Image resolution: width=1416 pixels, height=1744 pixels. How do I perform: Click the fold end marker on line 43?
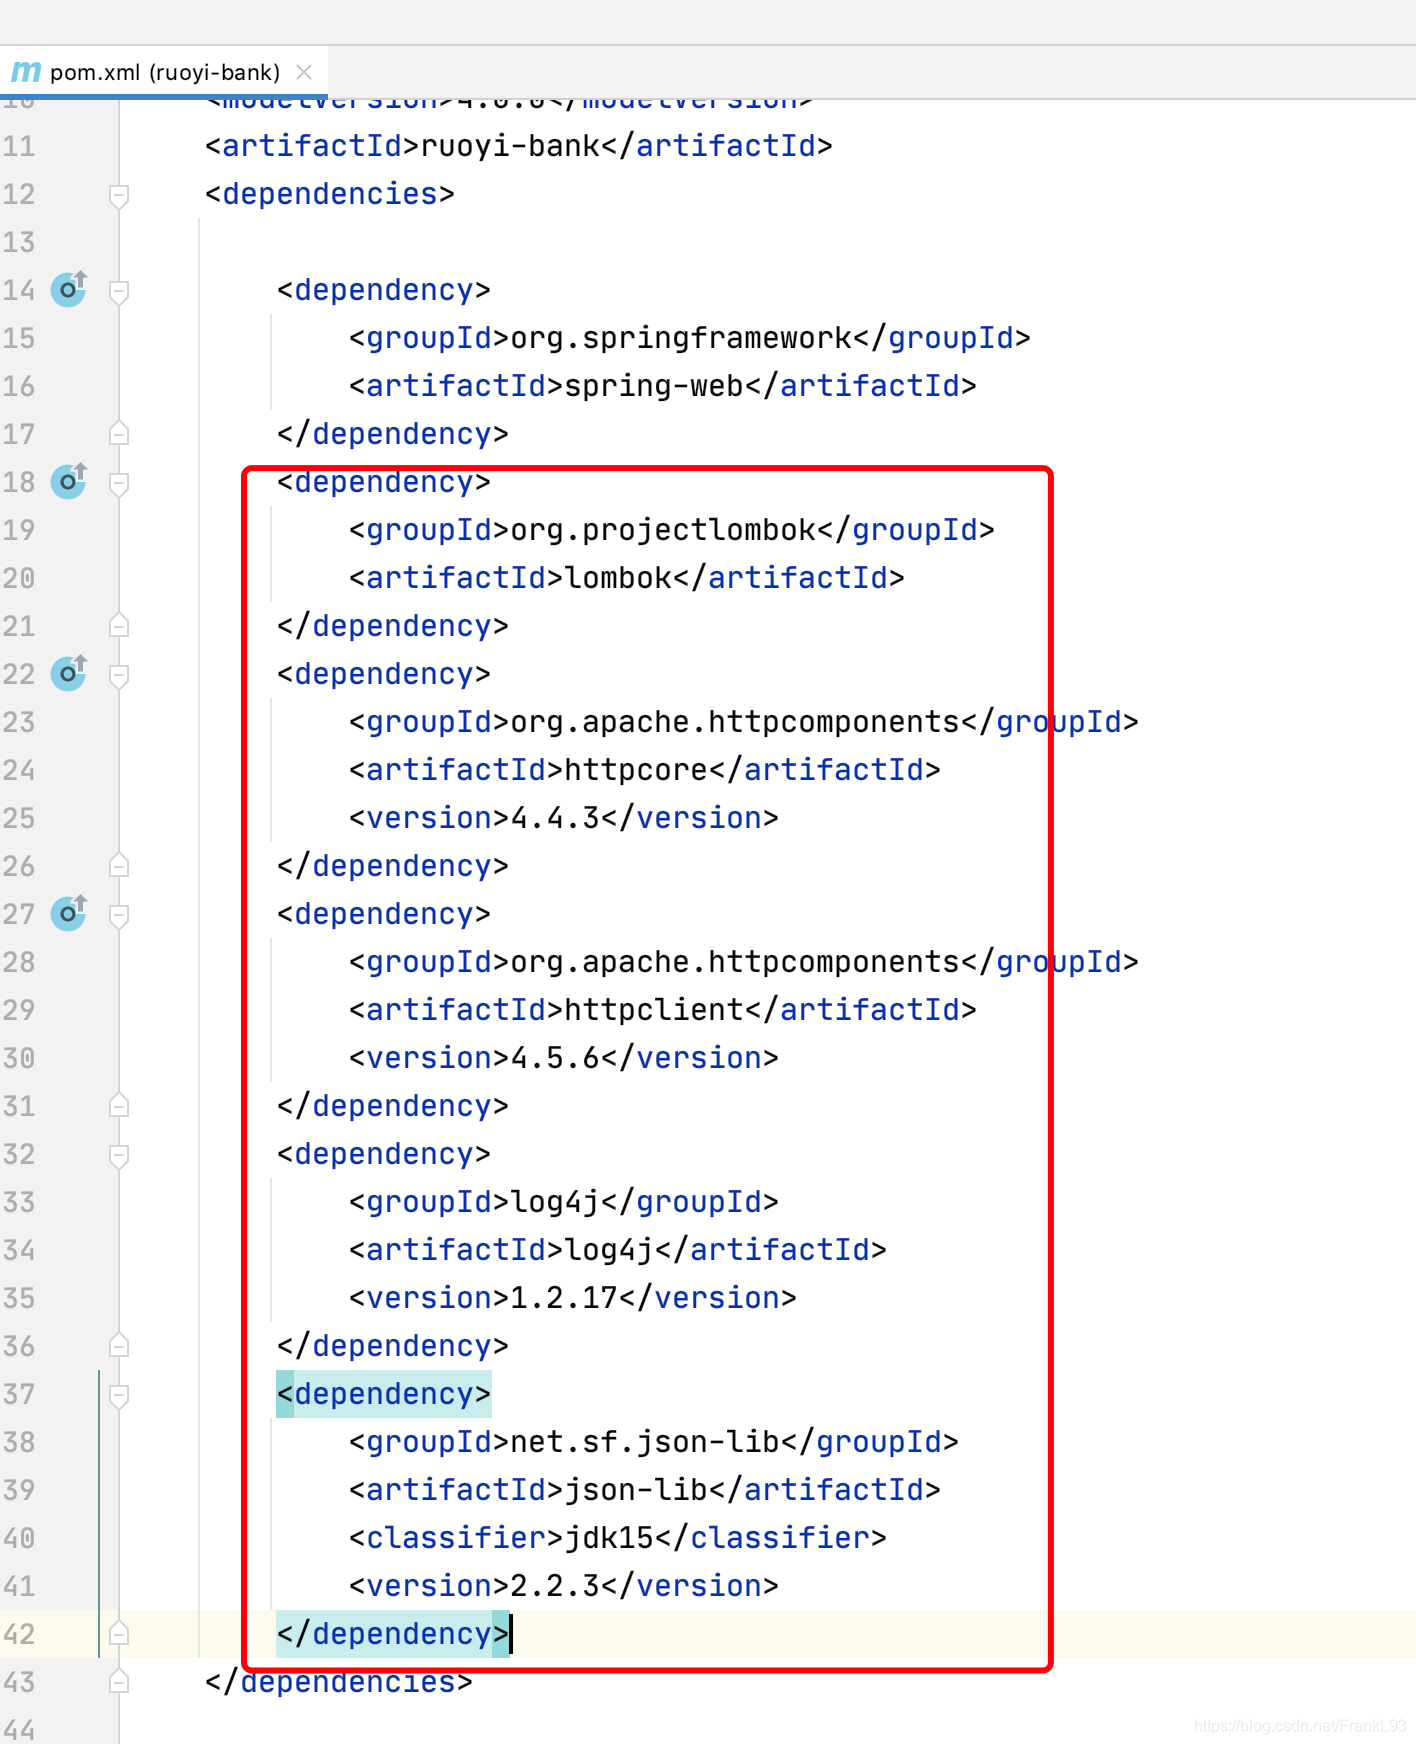(119, 1682)
